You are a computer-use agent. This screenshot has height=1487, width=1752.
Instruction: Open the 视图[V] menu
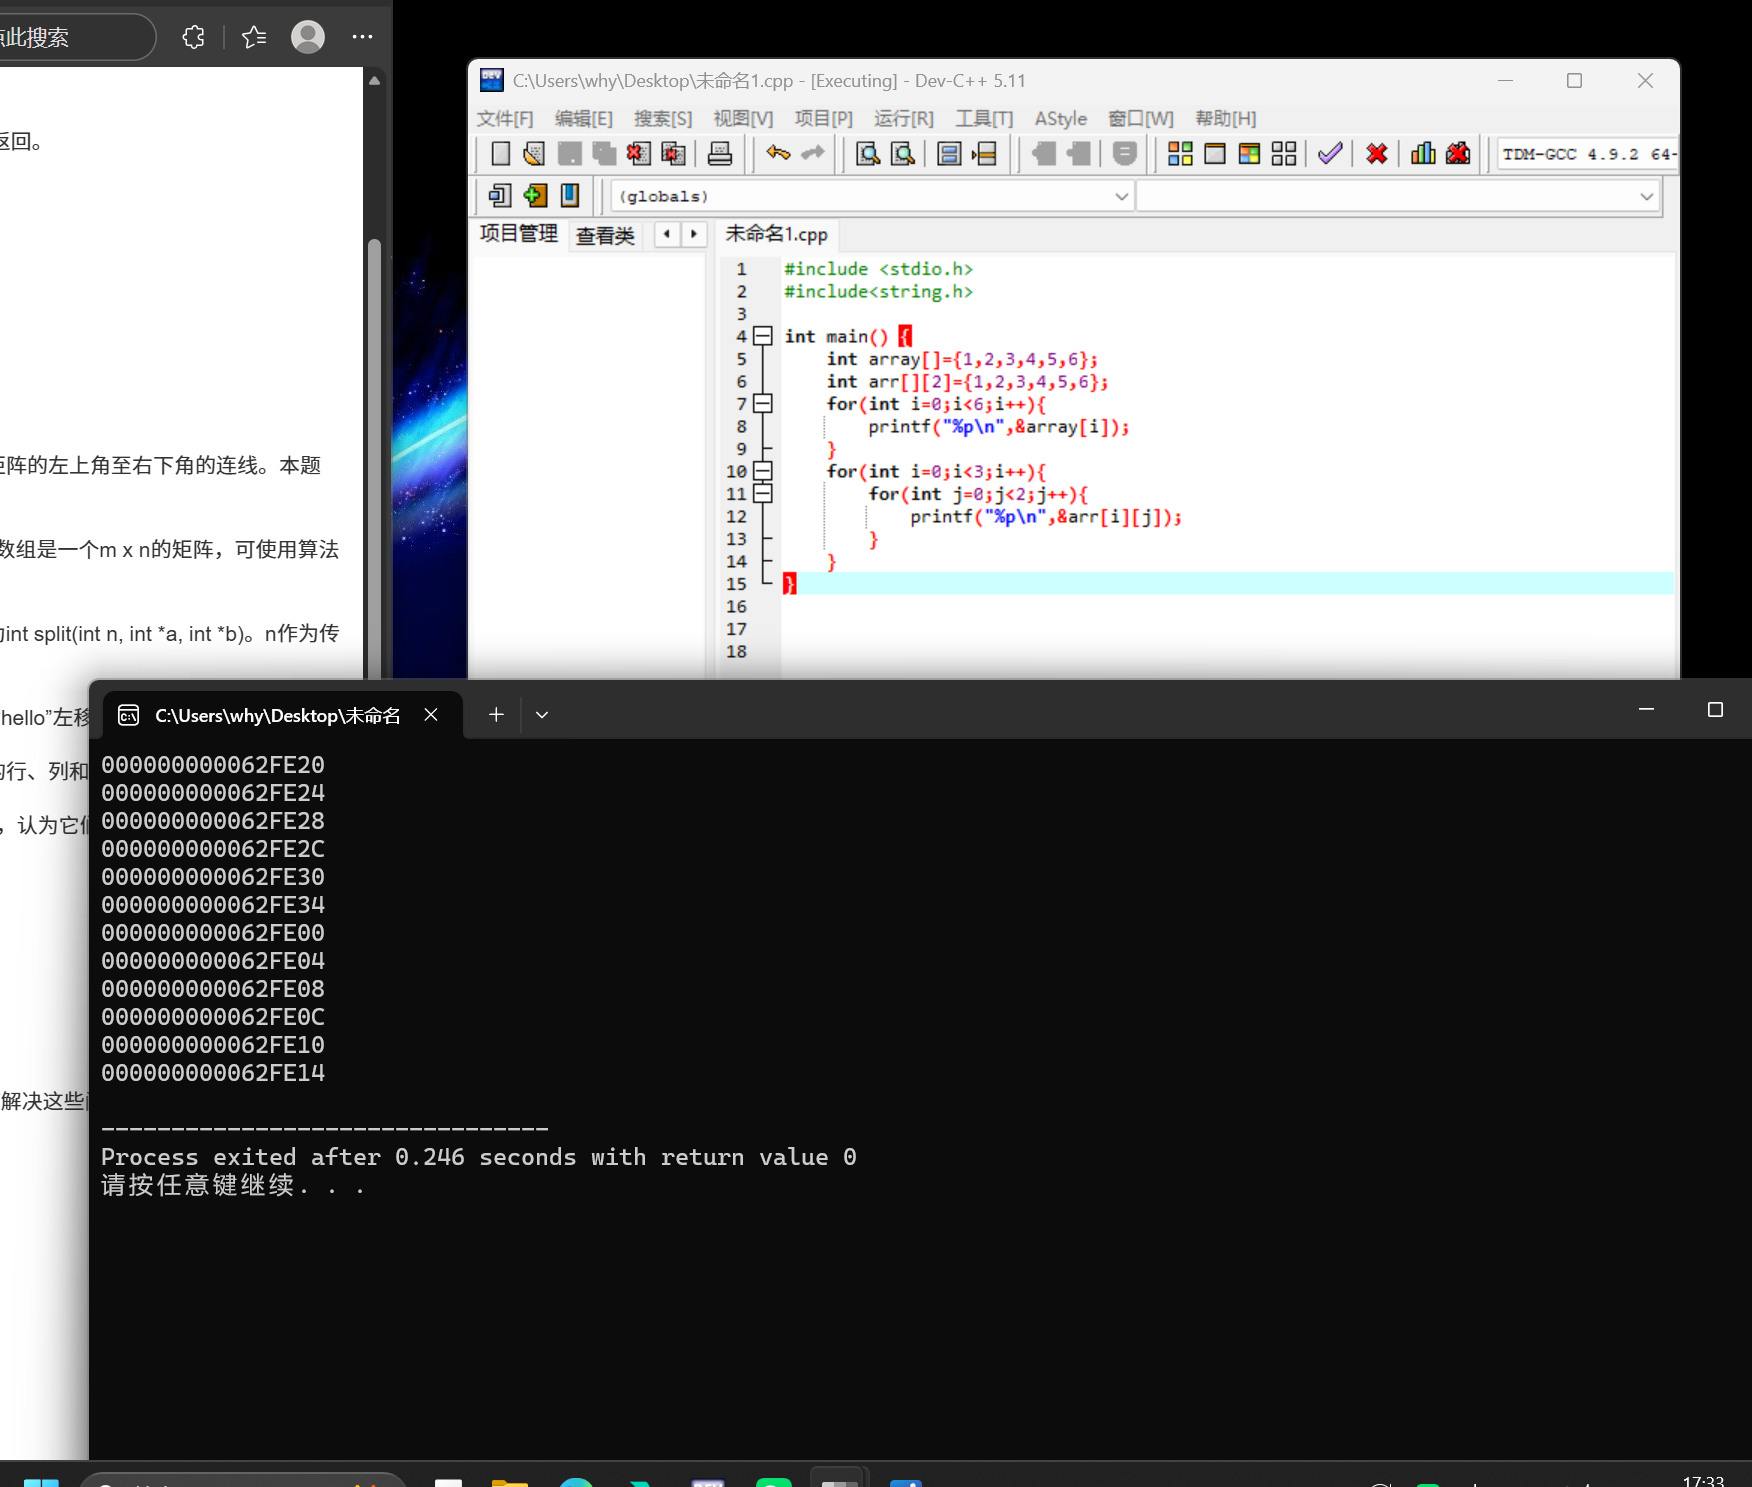743,119
